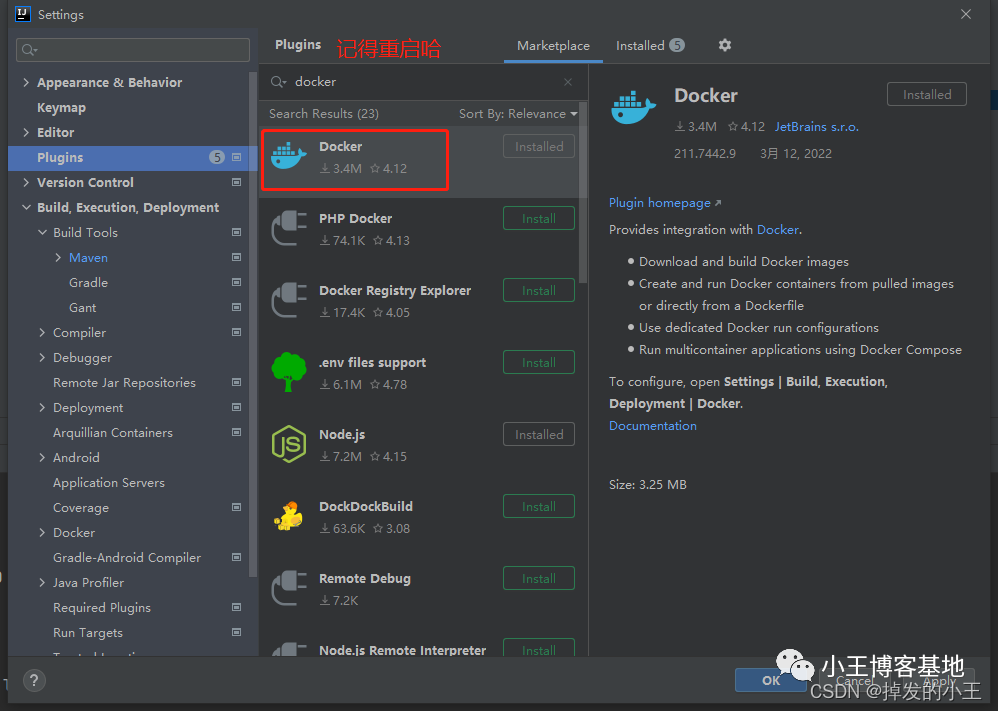Click the Docker whale icon in search results

click(x=288, y=156)
